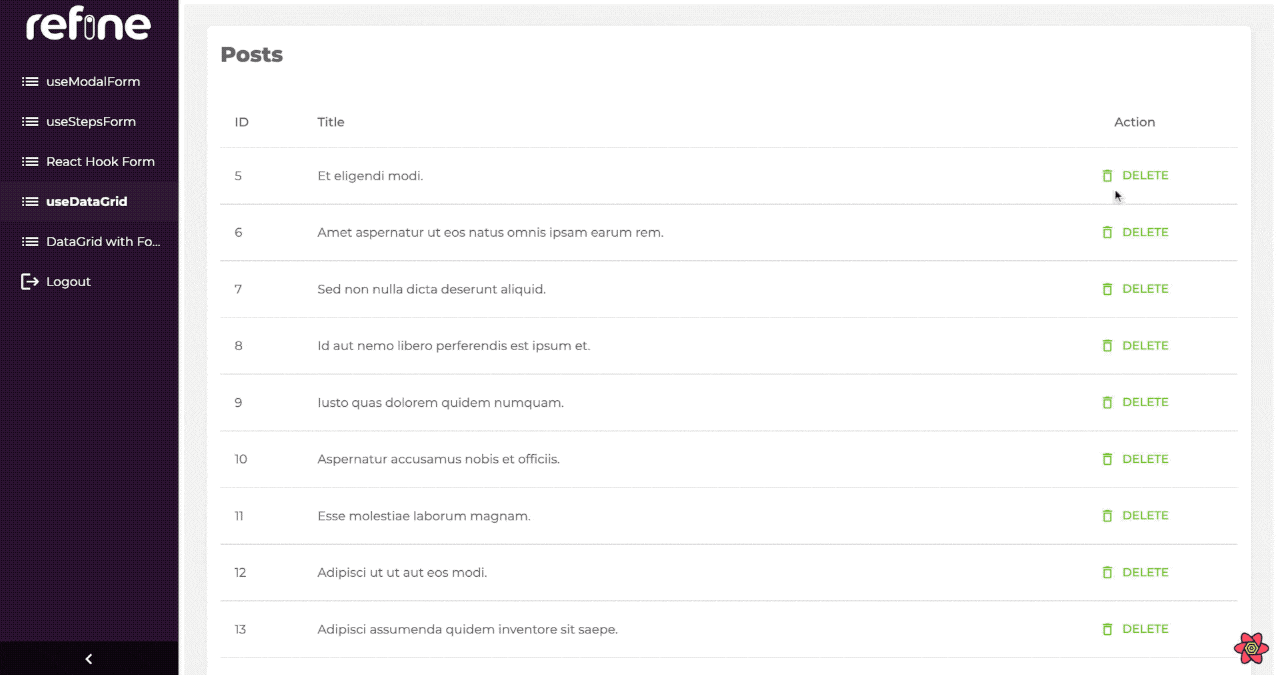
Task: Click the 'Adipisci ut ut aut eos modi' row
Action: tap(402, 573)
